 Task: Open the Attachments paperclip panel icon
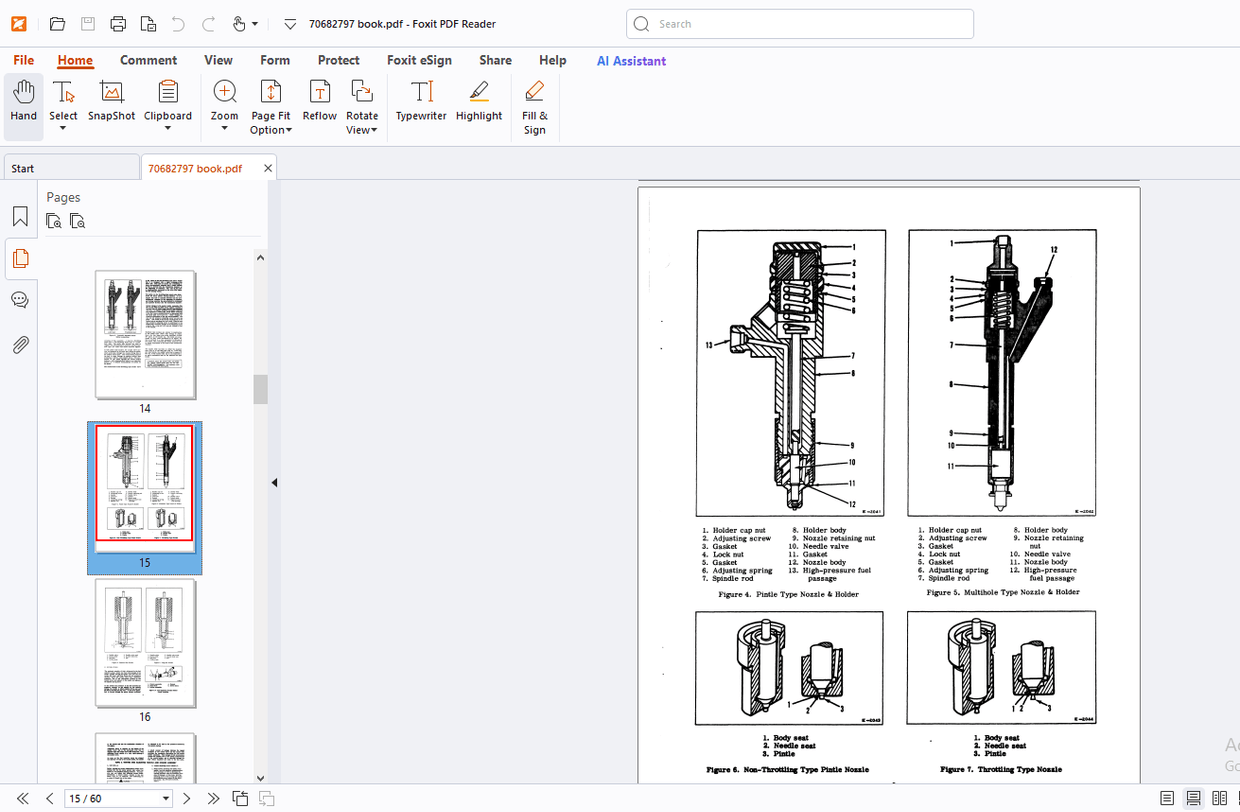[20, 345]
